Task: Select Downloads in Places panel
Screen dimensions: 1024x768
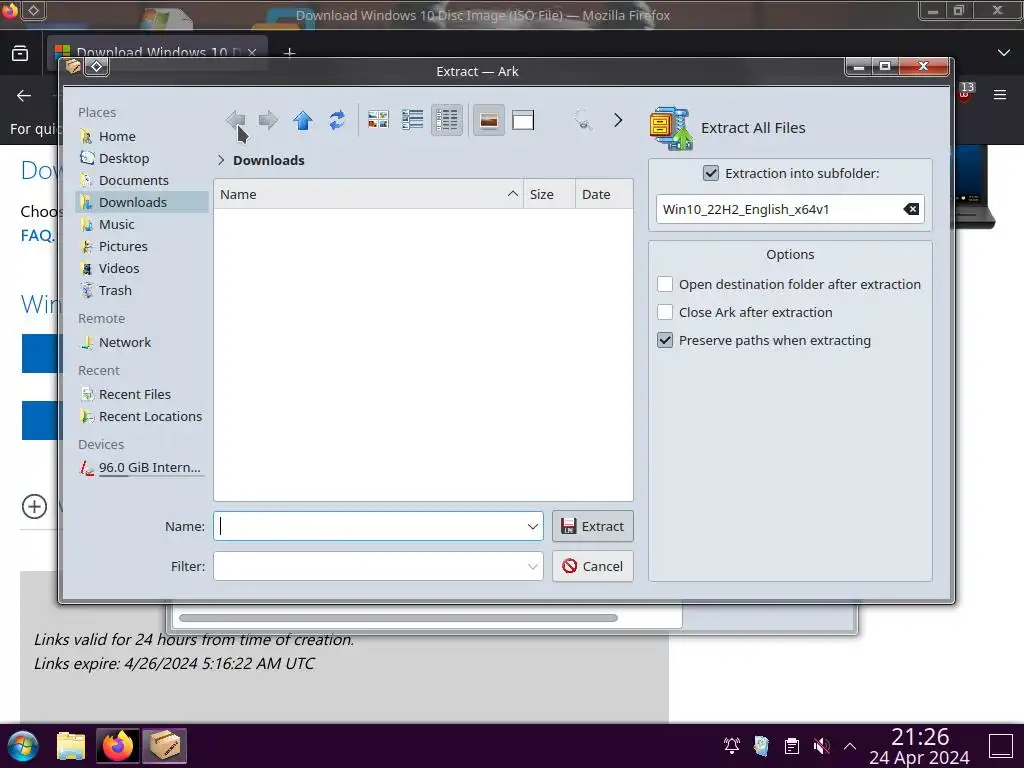Action: click(x=142, y=202)
